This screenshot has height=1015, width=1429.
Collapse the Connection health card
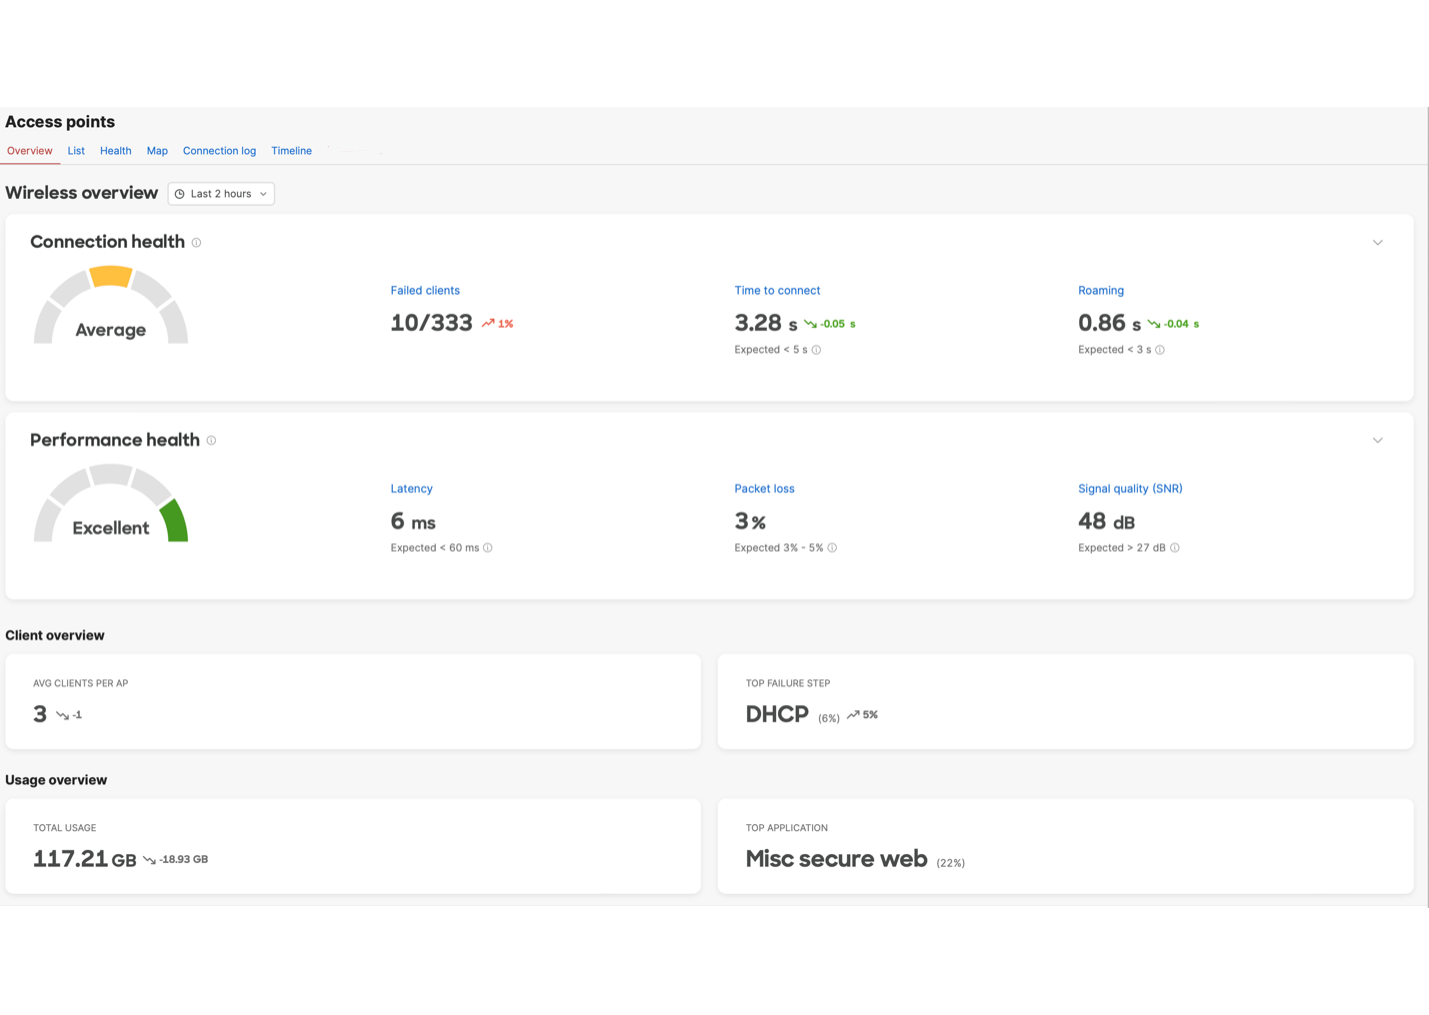pyautogui.click(x=1377, y=242)
